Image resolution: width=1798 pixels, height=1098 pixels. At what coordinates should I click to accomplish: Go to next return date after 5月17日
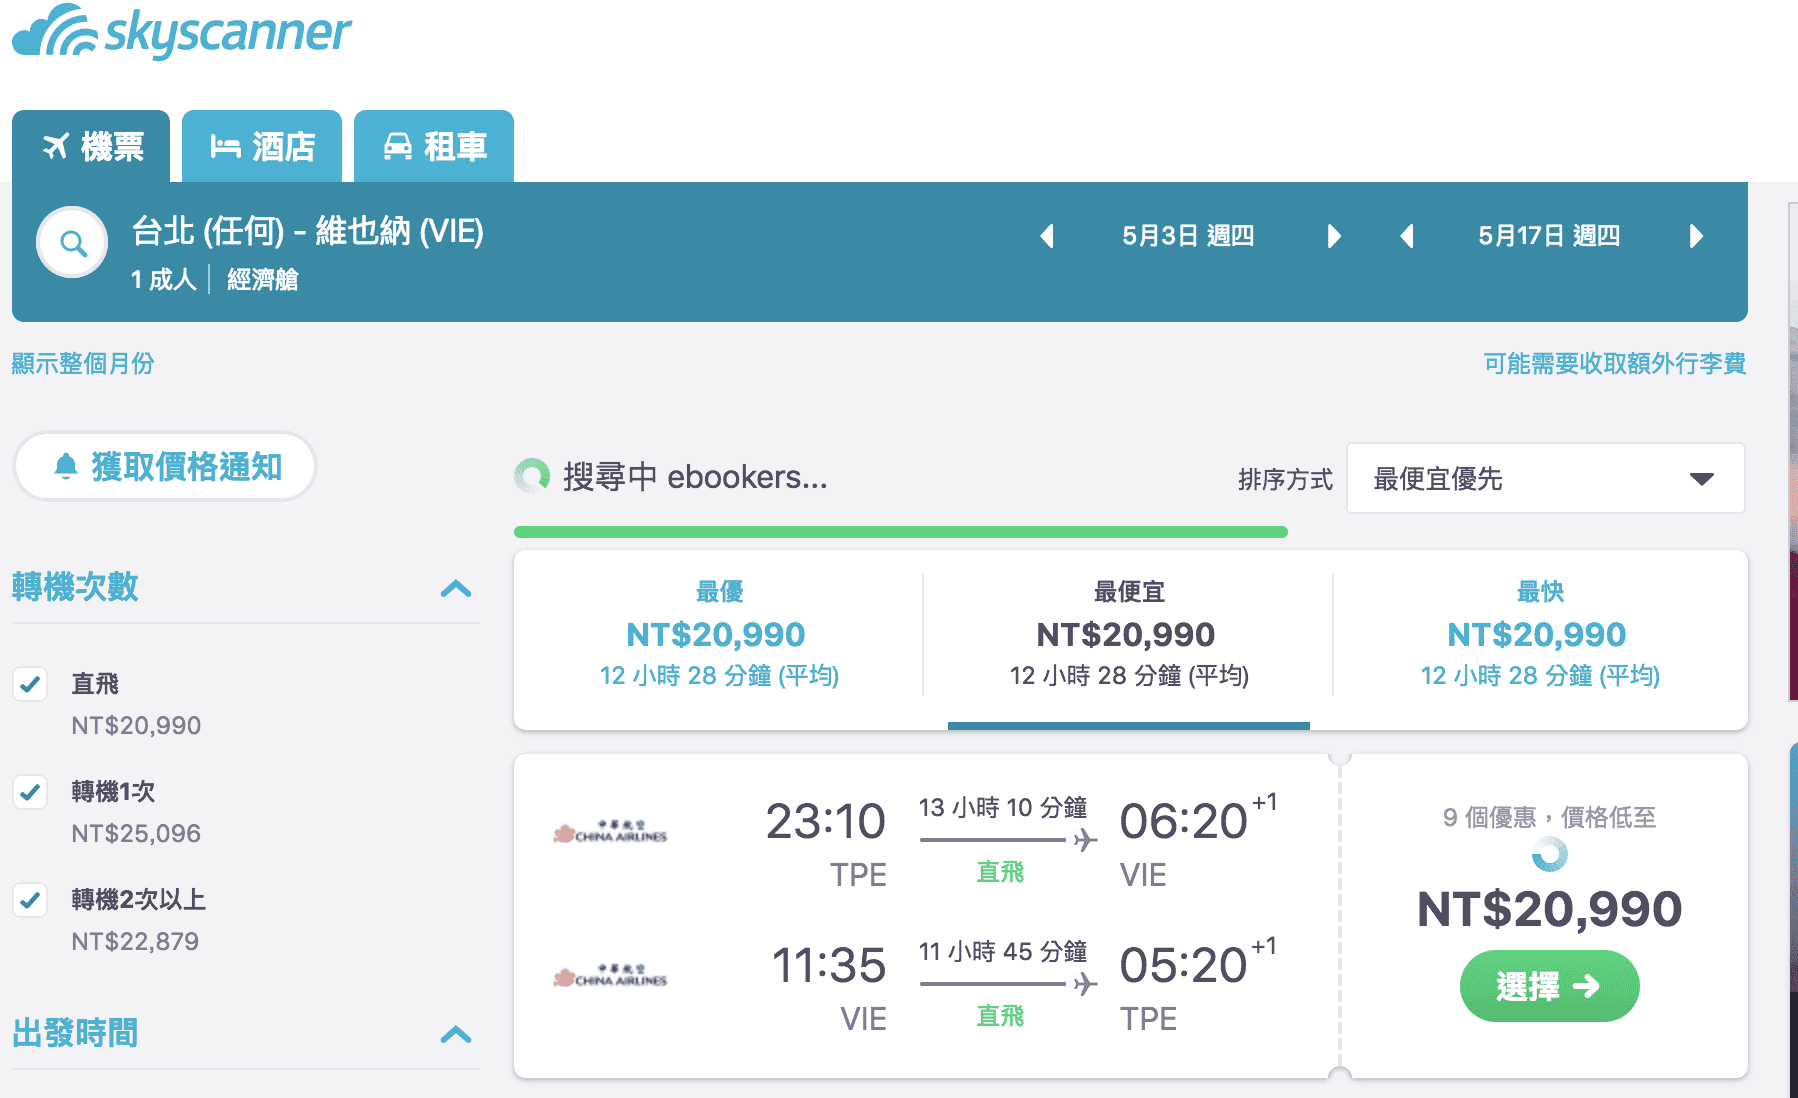point(1696,236)
